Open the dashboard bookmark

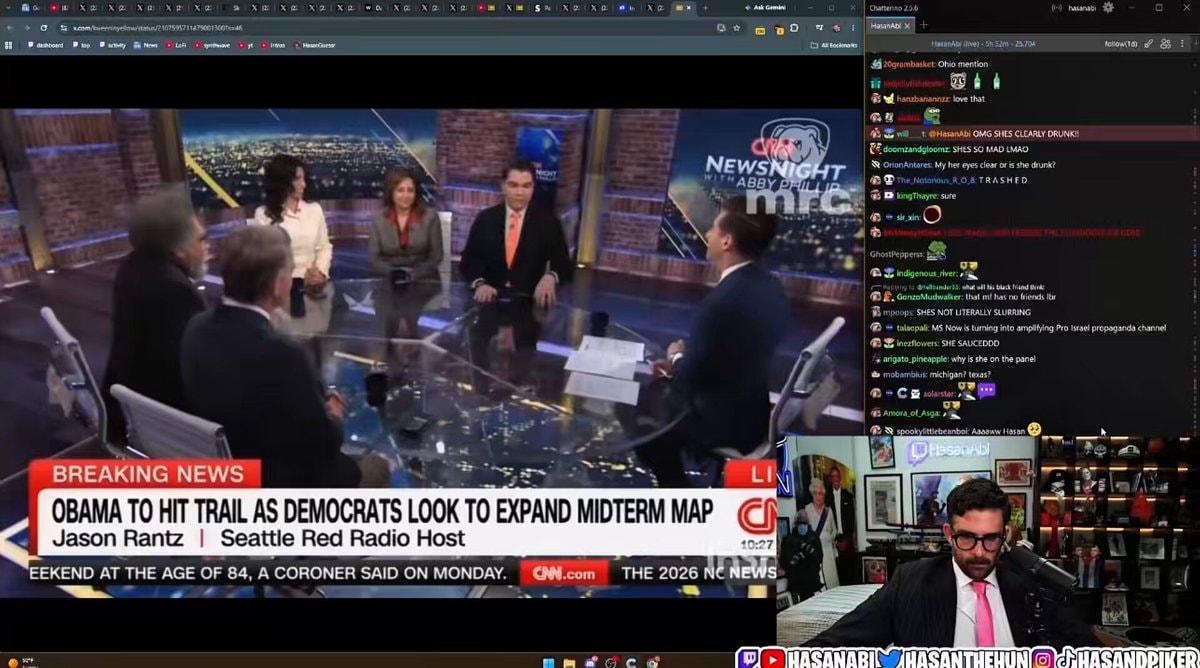[x=46, y=45]
